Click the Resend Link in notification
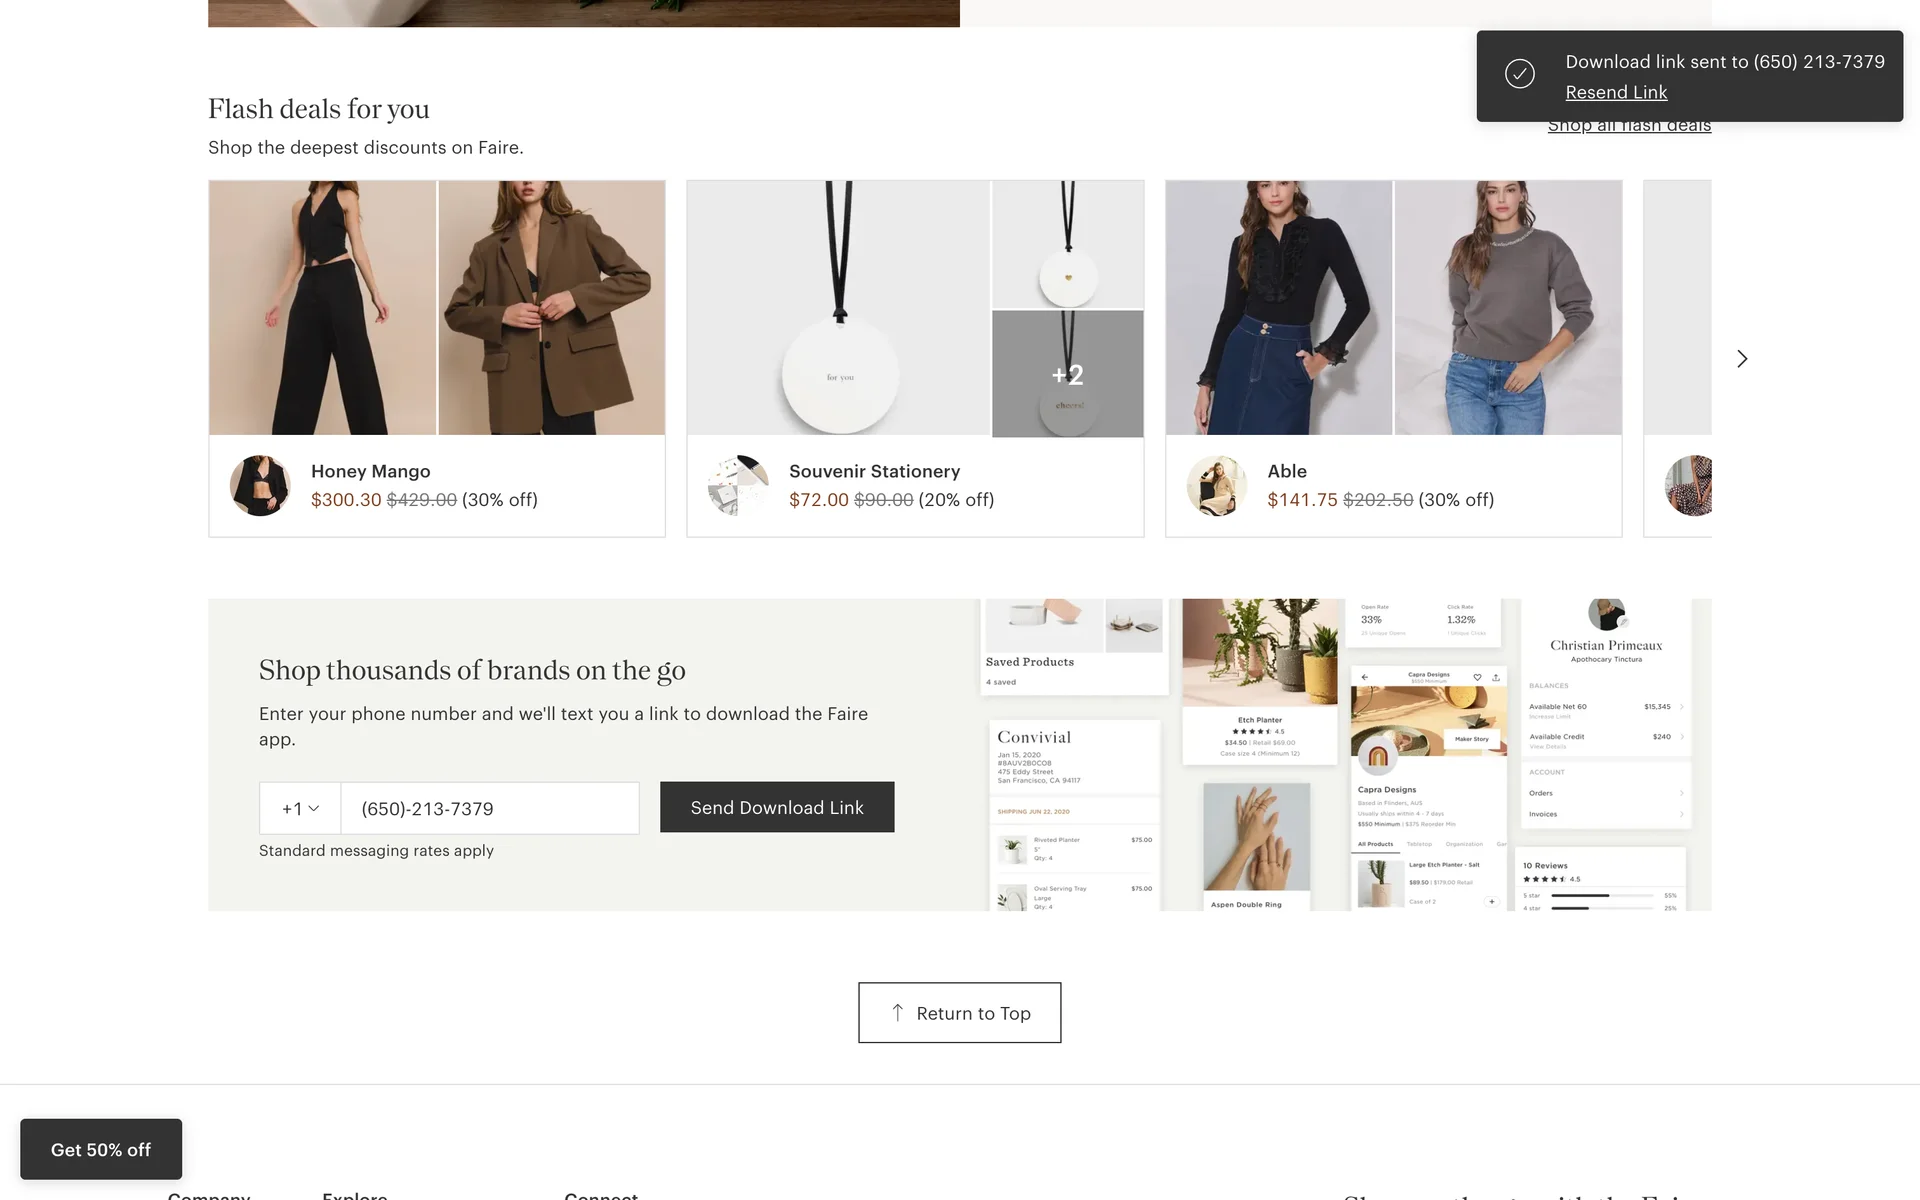The image size is (1920, 1200). point(1616,93)
